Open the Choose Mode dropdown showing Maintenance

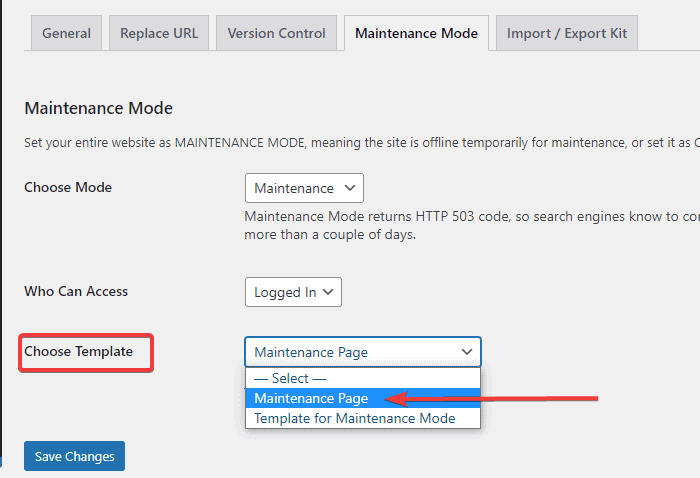click(x=304, y=188)
